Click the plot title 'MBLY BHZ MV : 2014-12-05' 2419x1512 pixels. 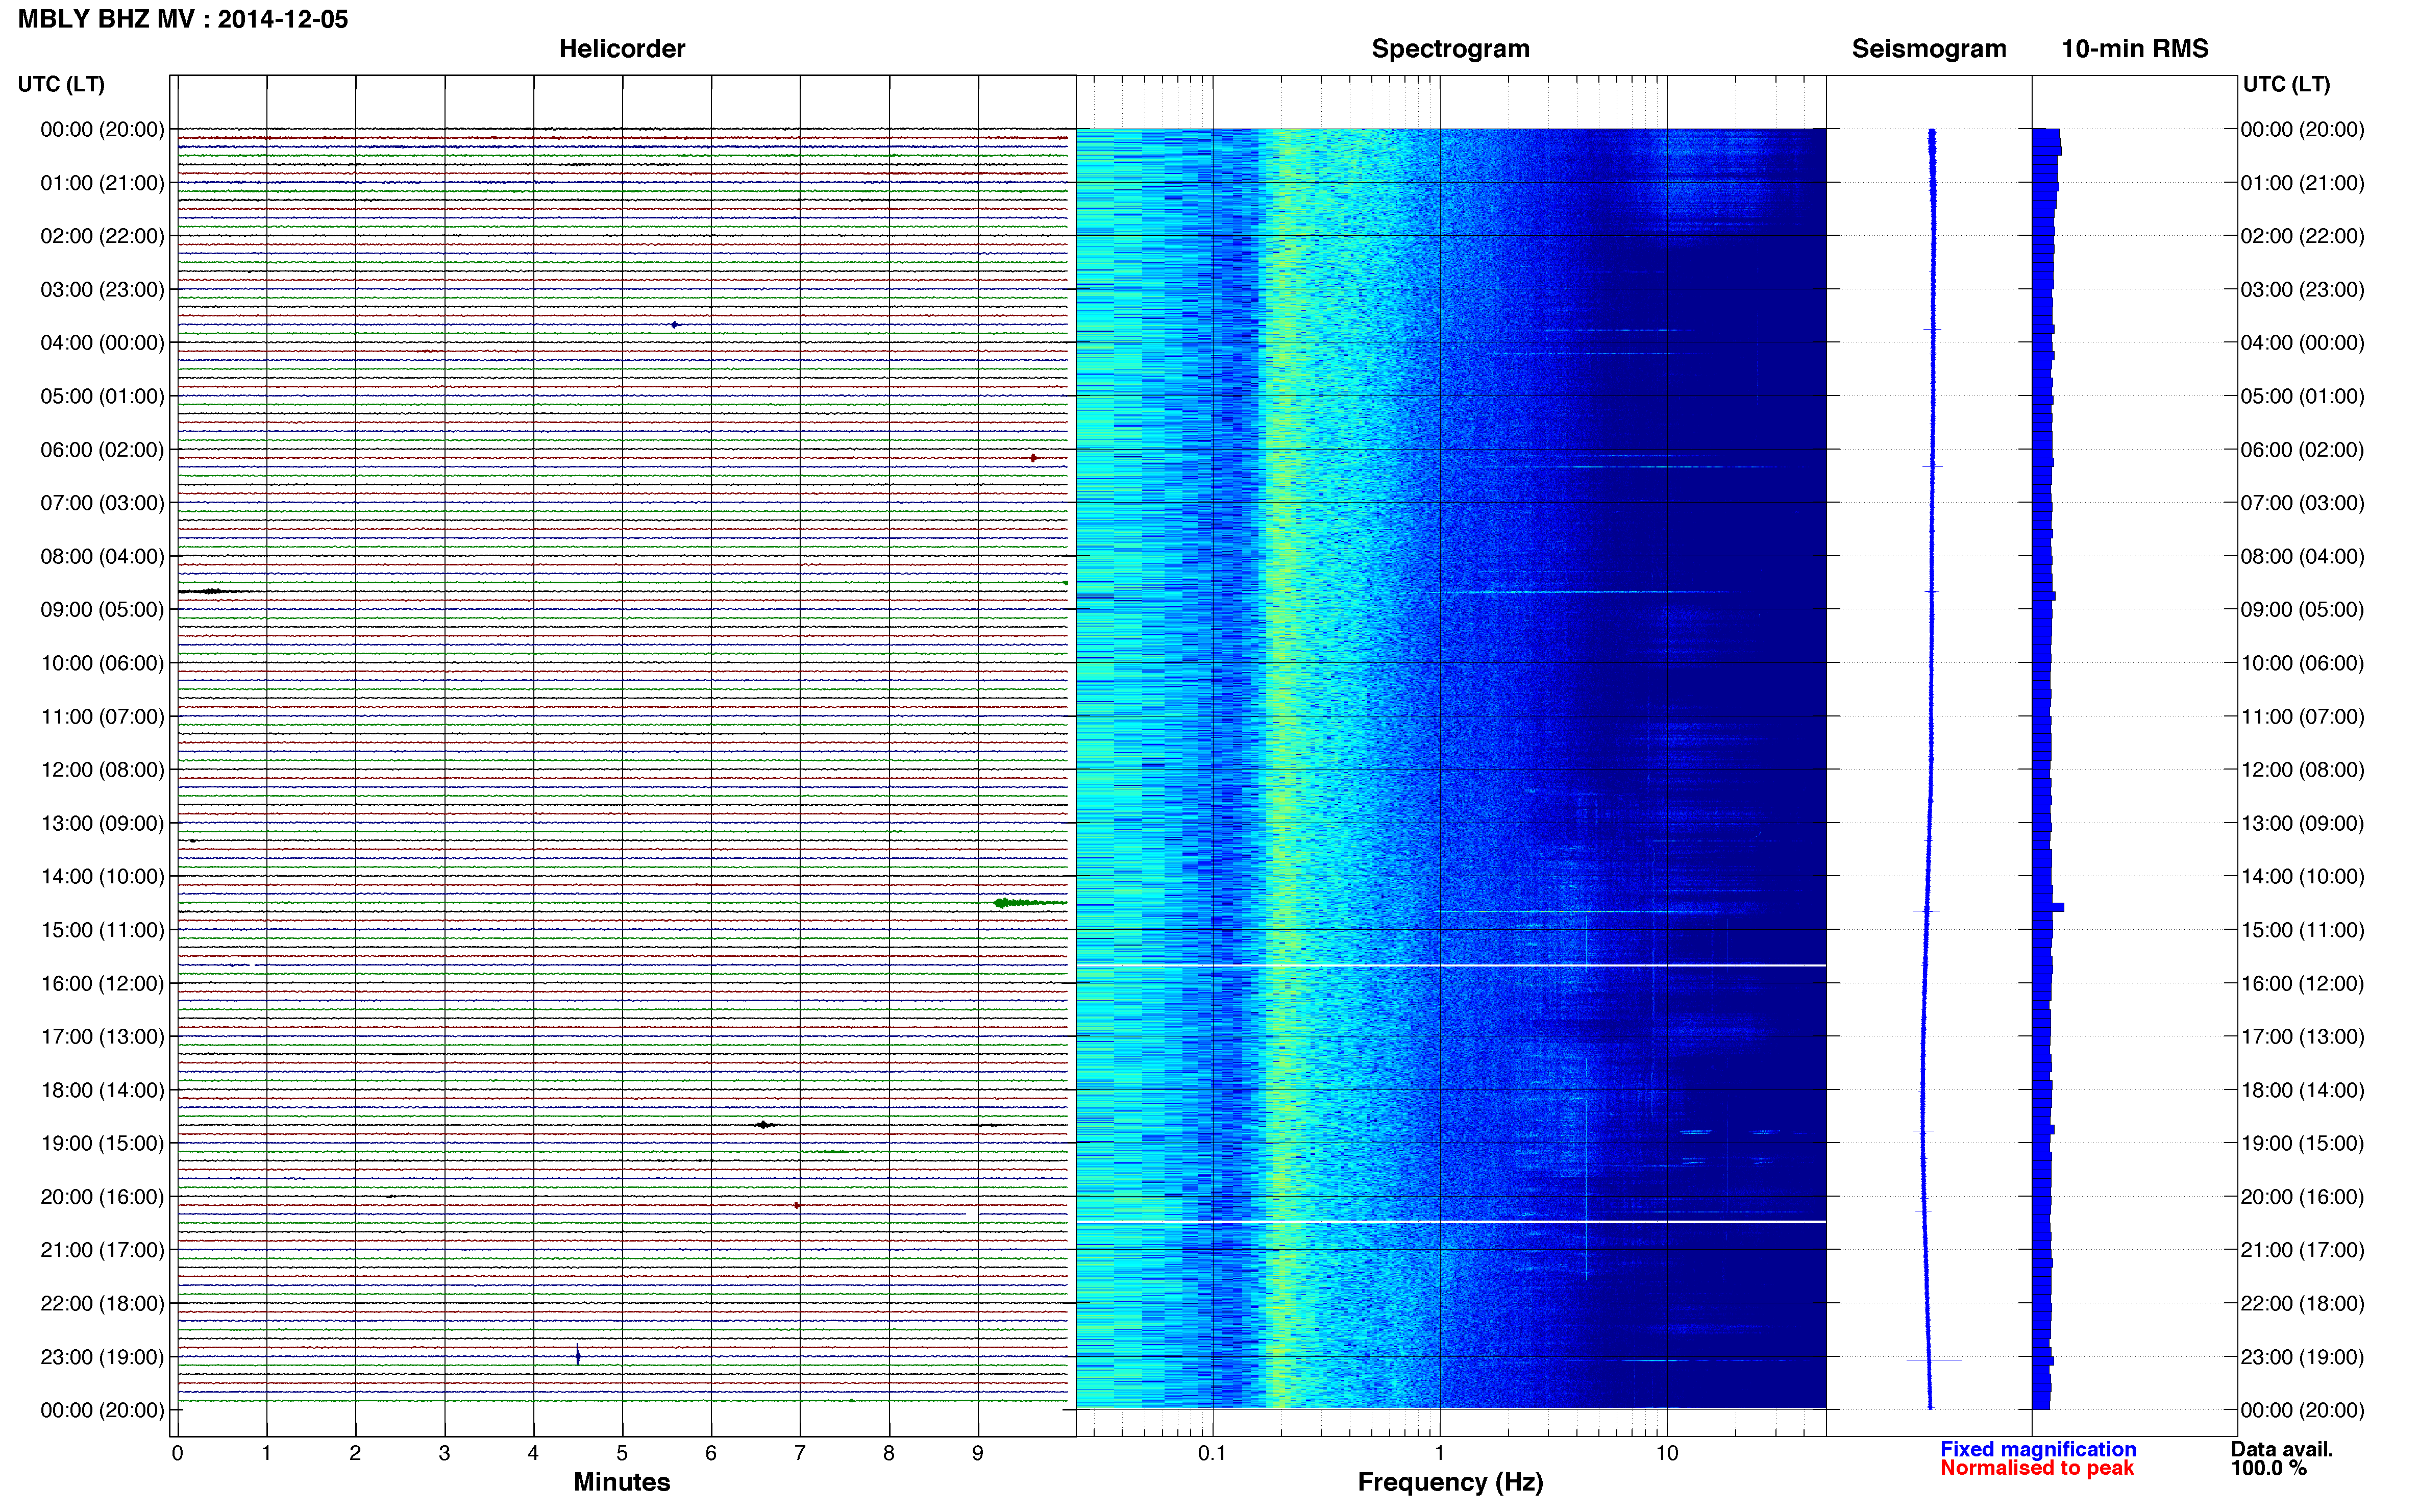pos(183,19)
